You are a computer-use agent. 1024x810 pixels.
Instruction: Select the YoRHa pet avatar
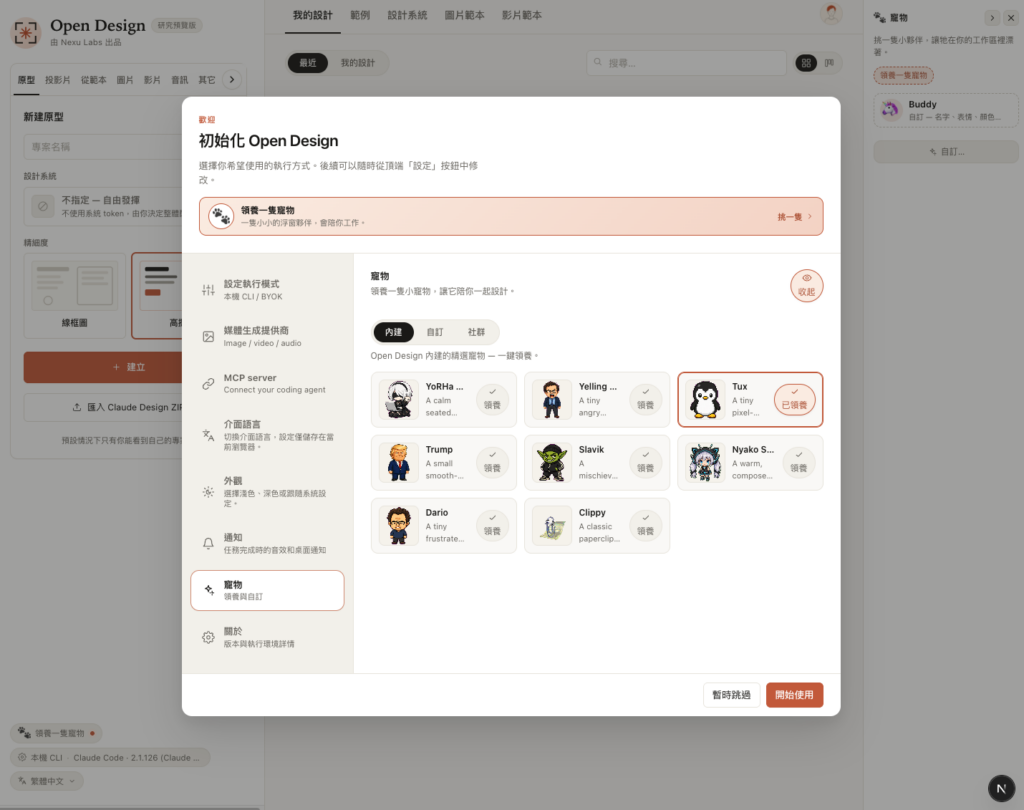click(398, 399)
